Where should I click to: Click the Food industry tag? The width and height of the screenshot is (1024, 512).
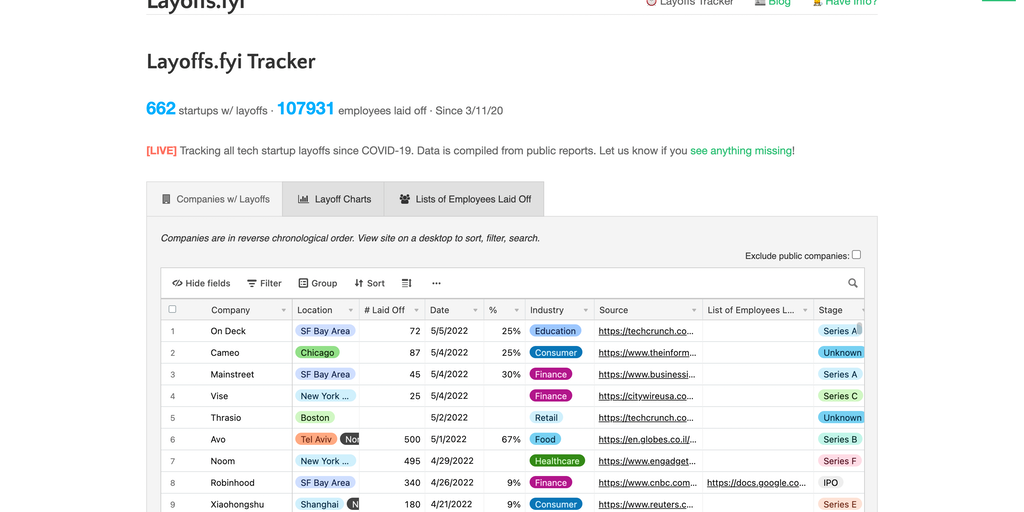click(545, 440)
